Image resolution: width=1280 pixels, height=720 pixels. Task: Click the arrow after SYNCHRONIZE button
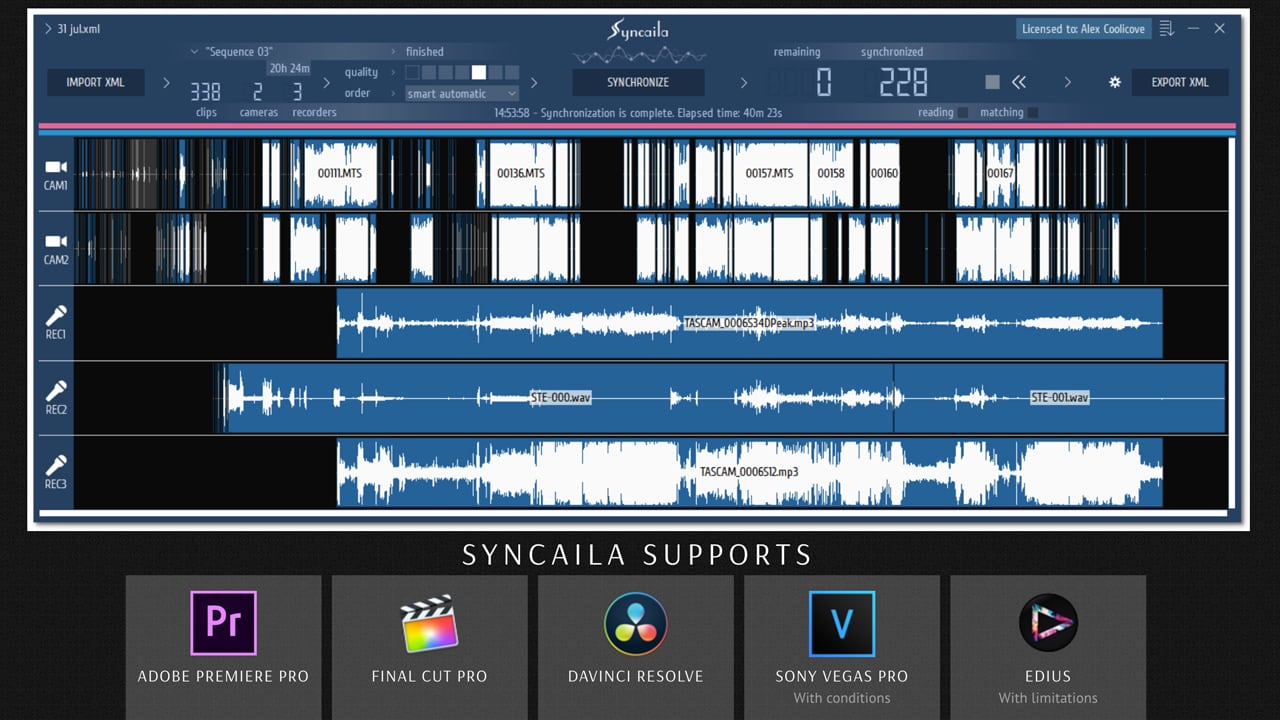point(743,82)
